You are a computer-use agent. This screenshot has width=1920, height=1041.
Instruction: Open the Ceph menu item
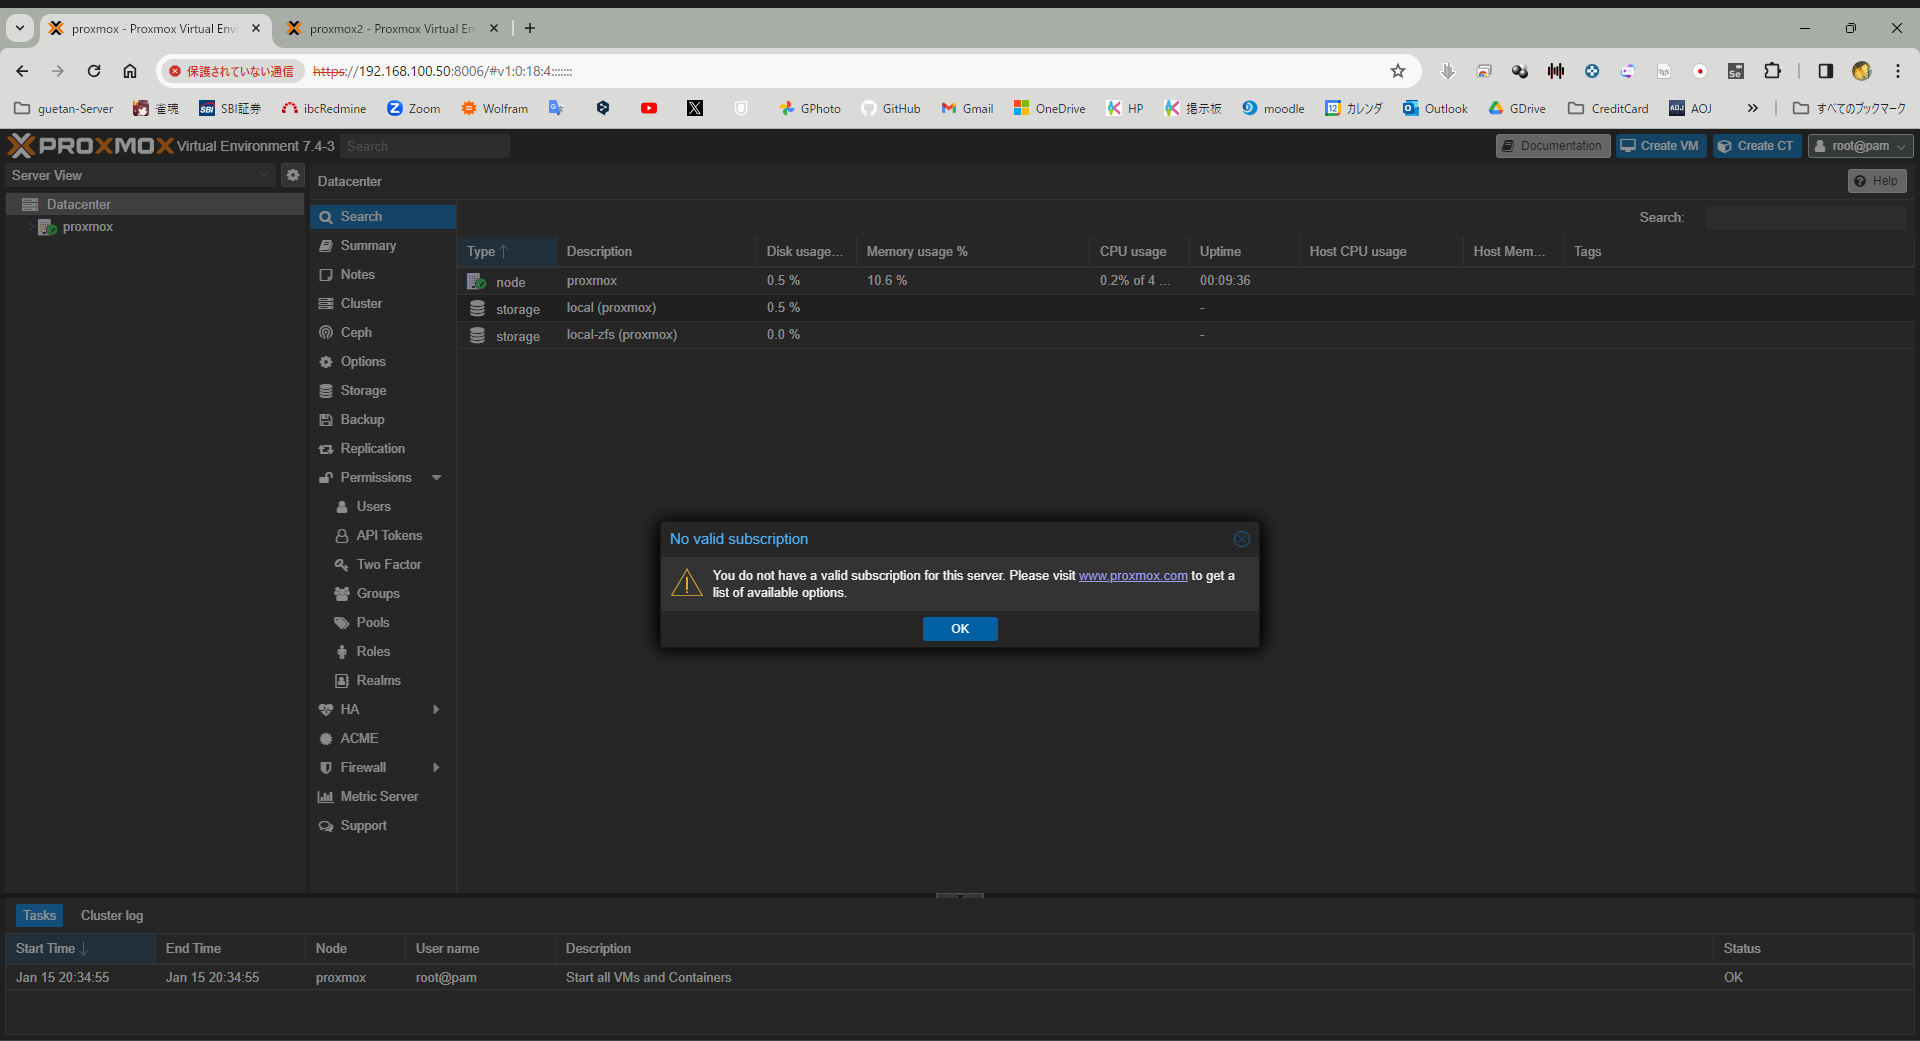356,333
